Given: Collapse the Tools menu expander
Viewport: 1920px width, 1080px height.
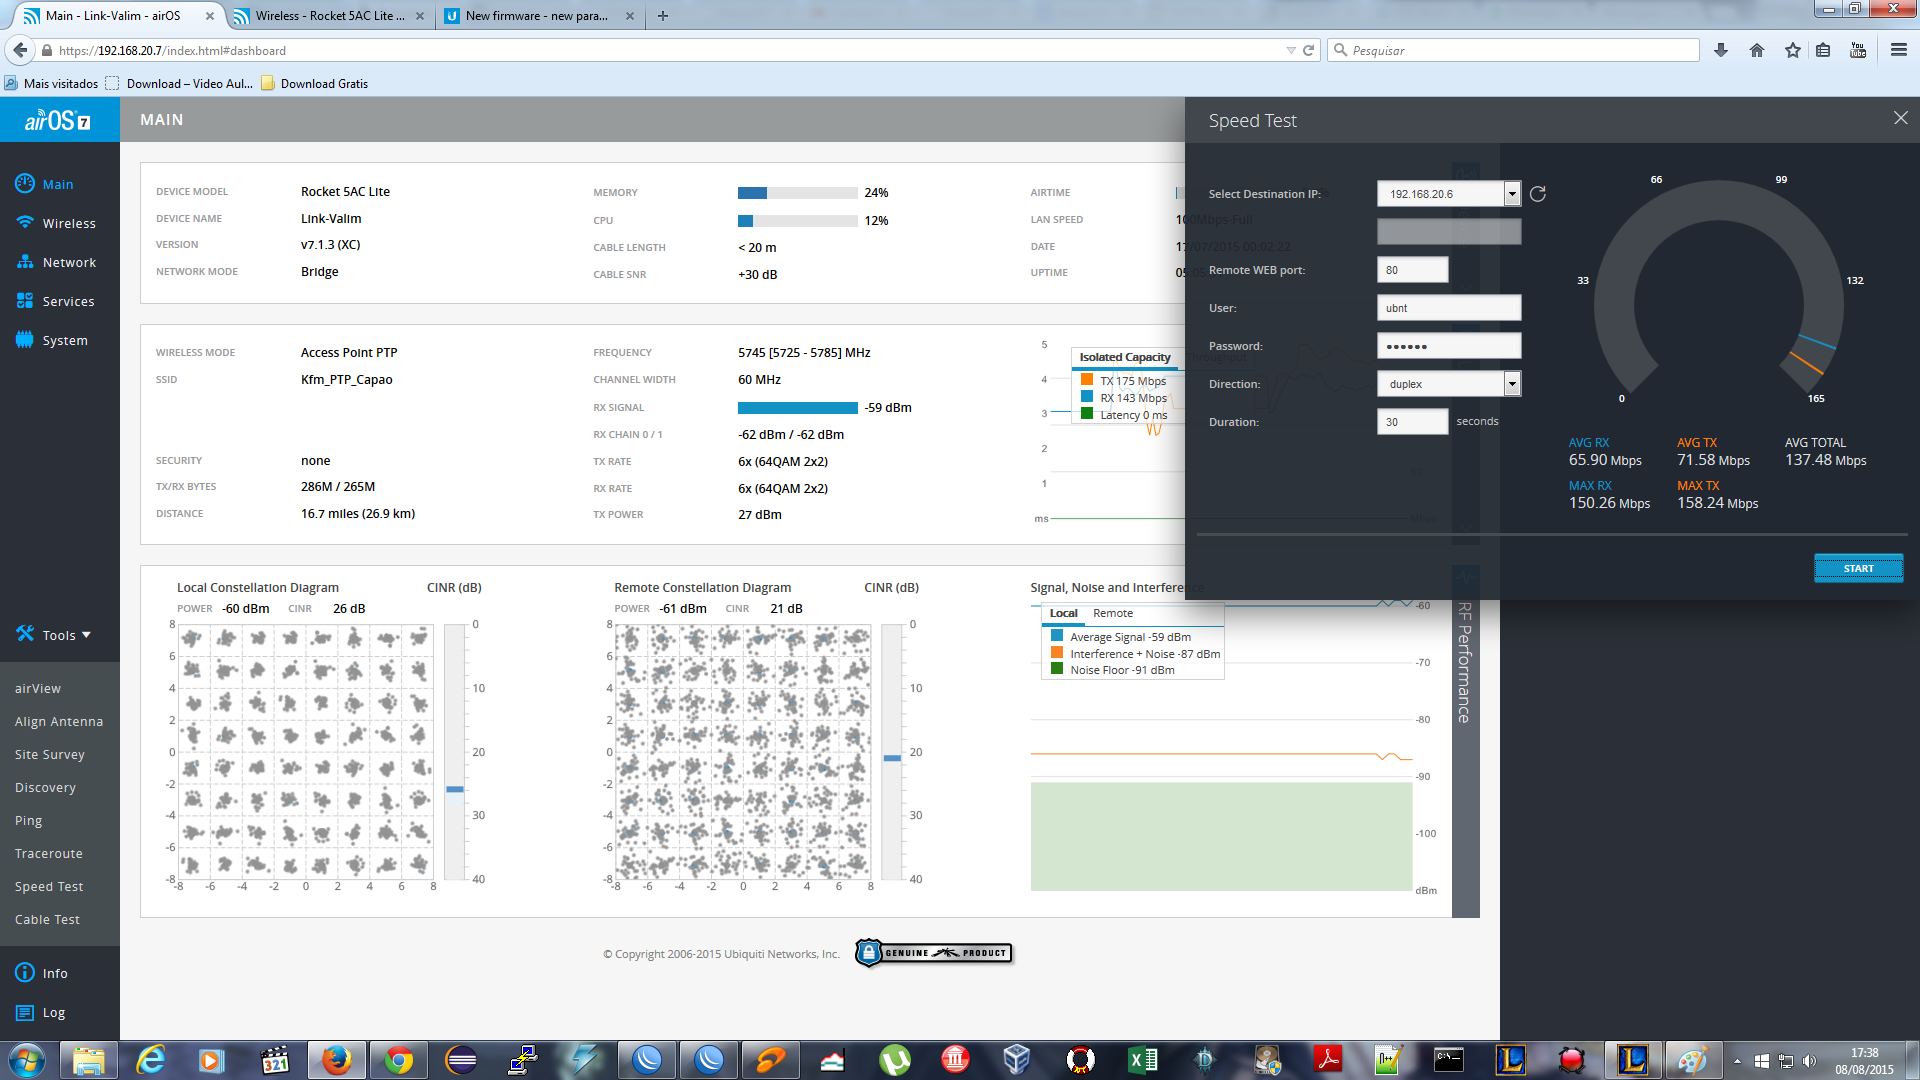Looking at the screenshot, I should [x=86, y=635].
